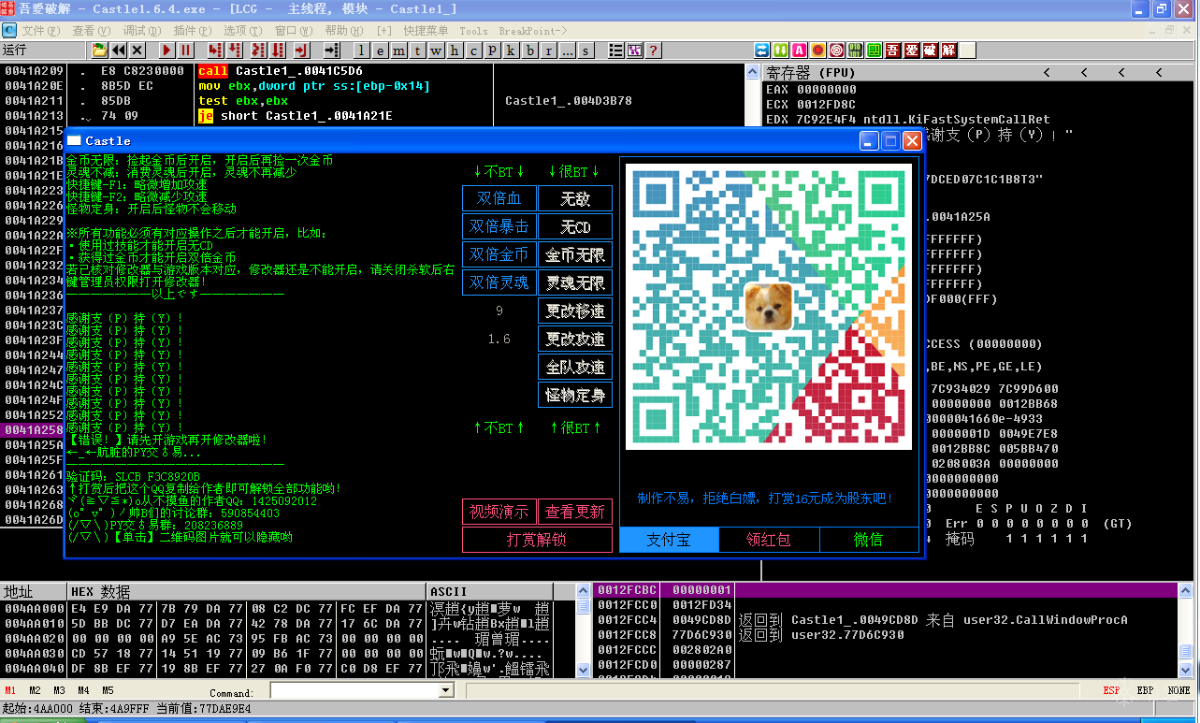Open Handles with the 'h' button
This screenshot has height=723, width=1200.
click(455, 50)
